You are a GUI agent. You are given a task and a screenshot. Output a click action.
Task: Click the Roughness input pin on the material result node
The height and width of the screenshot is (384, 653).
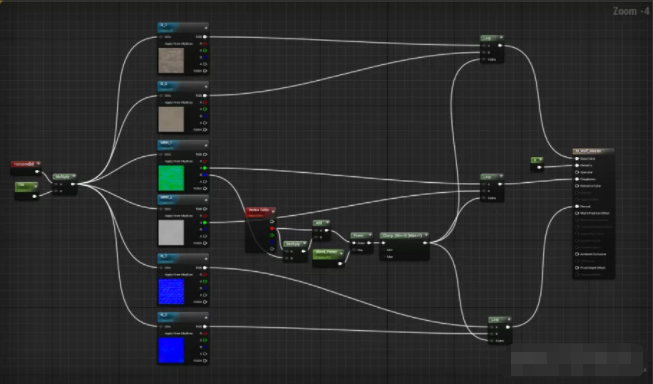coord(577,179)
